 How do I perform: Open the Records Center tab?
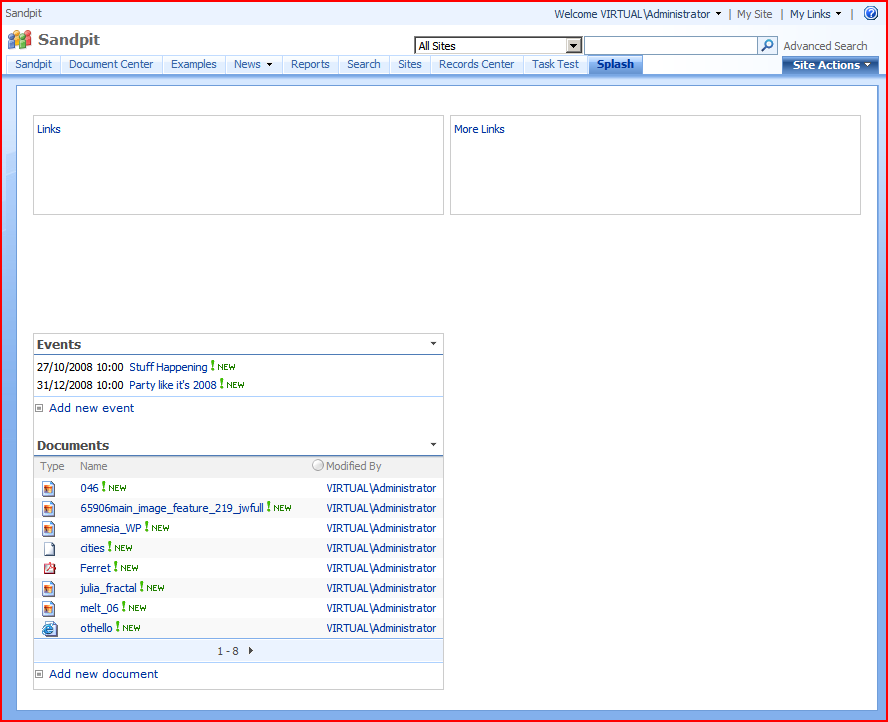[x=476, y=64]
